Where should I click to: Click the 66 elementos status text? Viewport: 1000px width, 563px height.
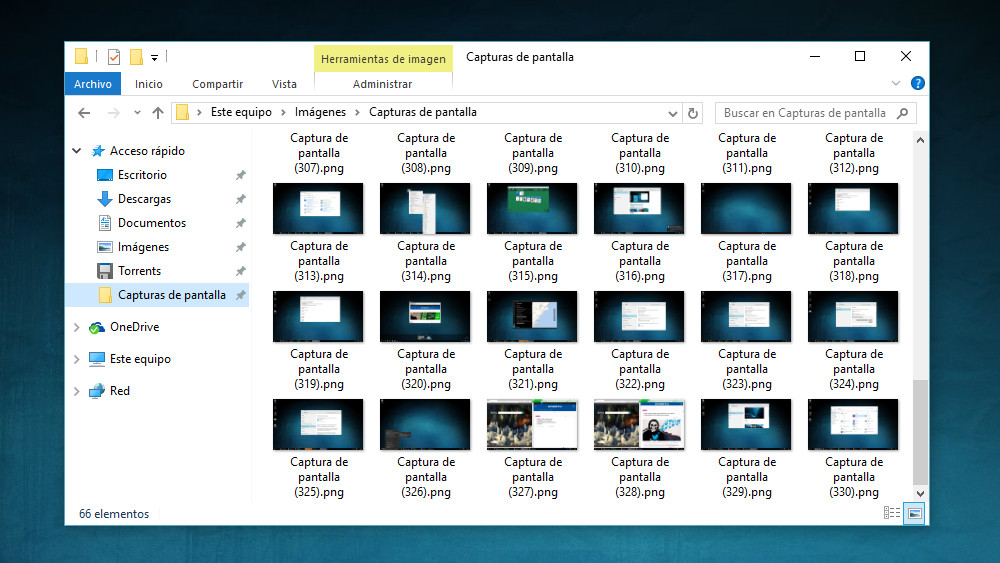[x=114, y=514]
